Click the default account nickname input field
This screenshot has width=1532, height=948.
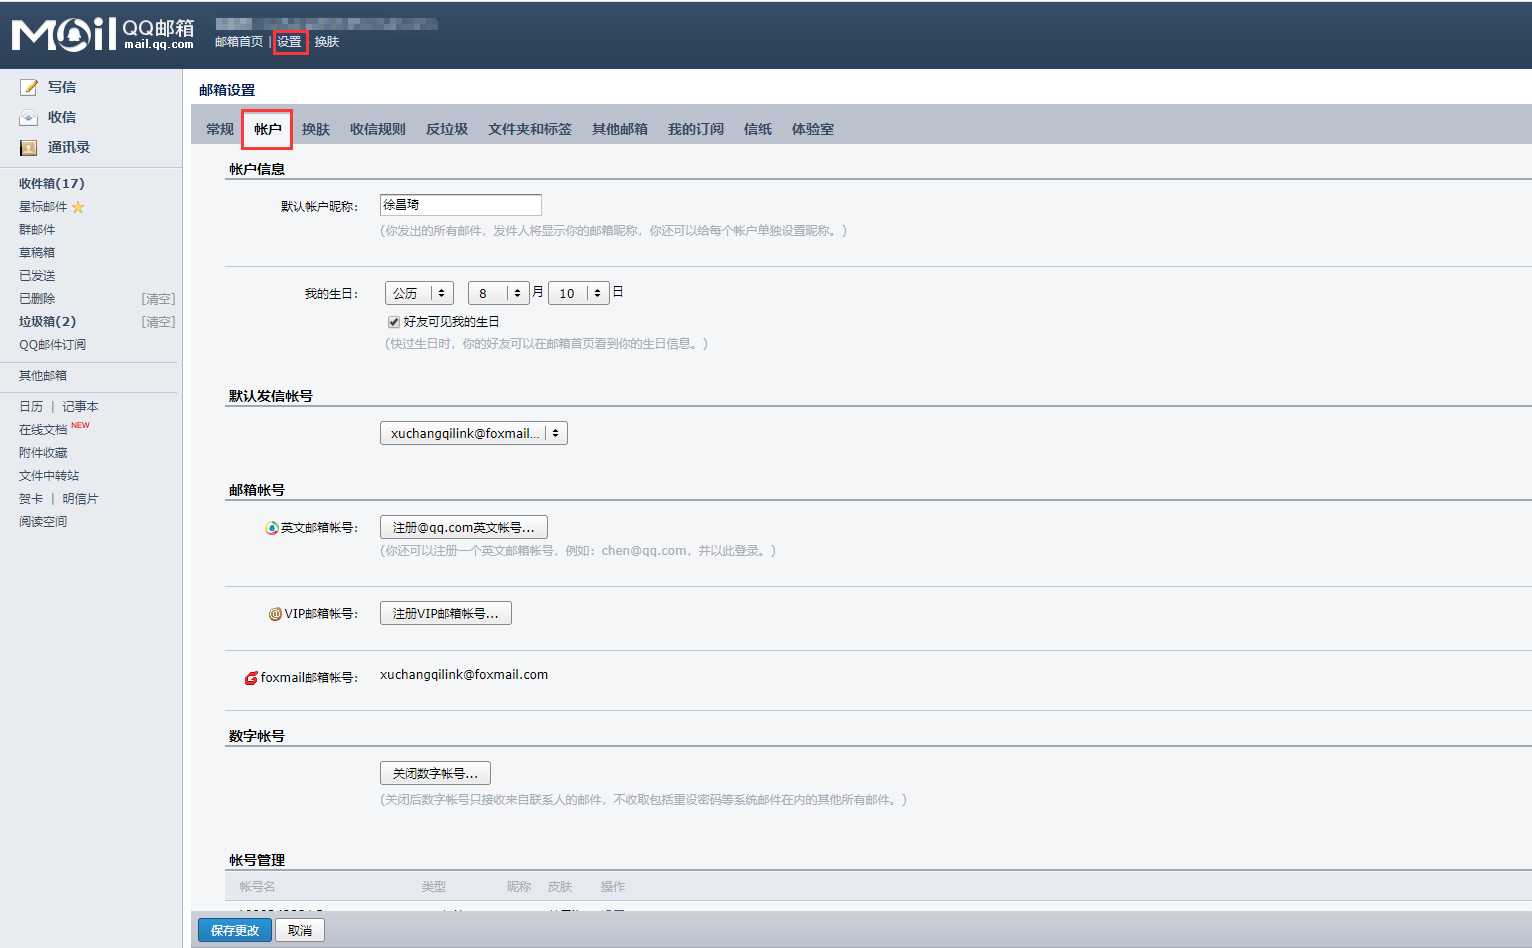point(461,205)
